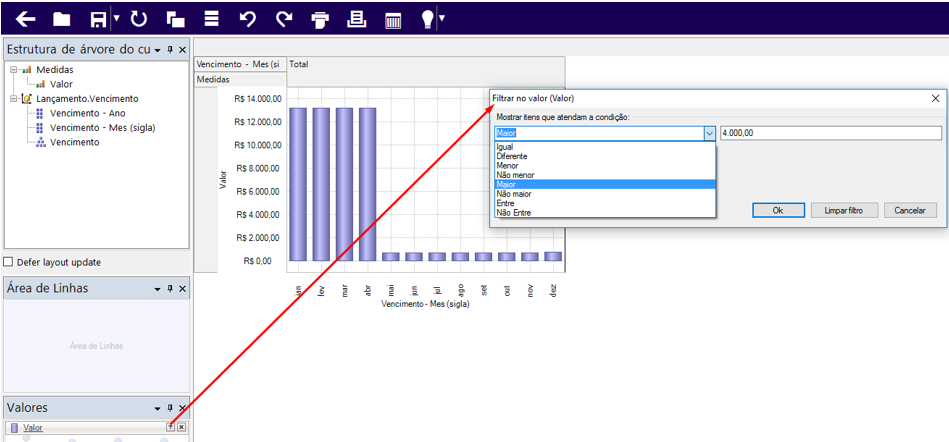Click the Valor field link in Valores
Screen dimensions: 949x442
(x=33, y=428)
